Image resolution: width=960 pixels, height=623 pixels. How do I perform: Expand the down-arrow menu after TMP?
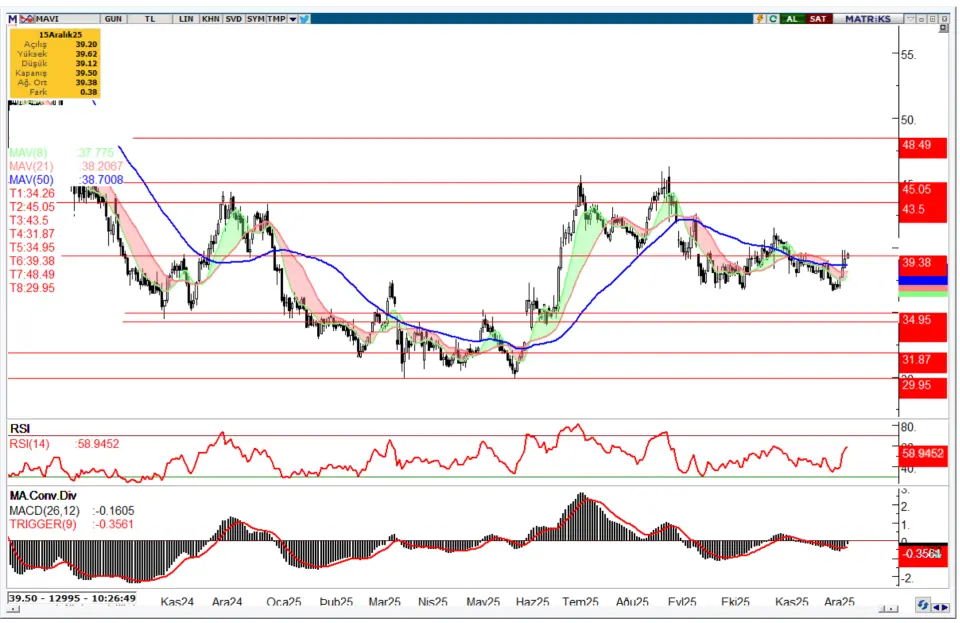(x=292, y=19)
